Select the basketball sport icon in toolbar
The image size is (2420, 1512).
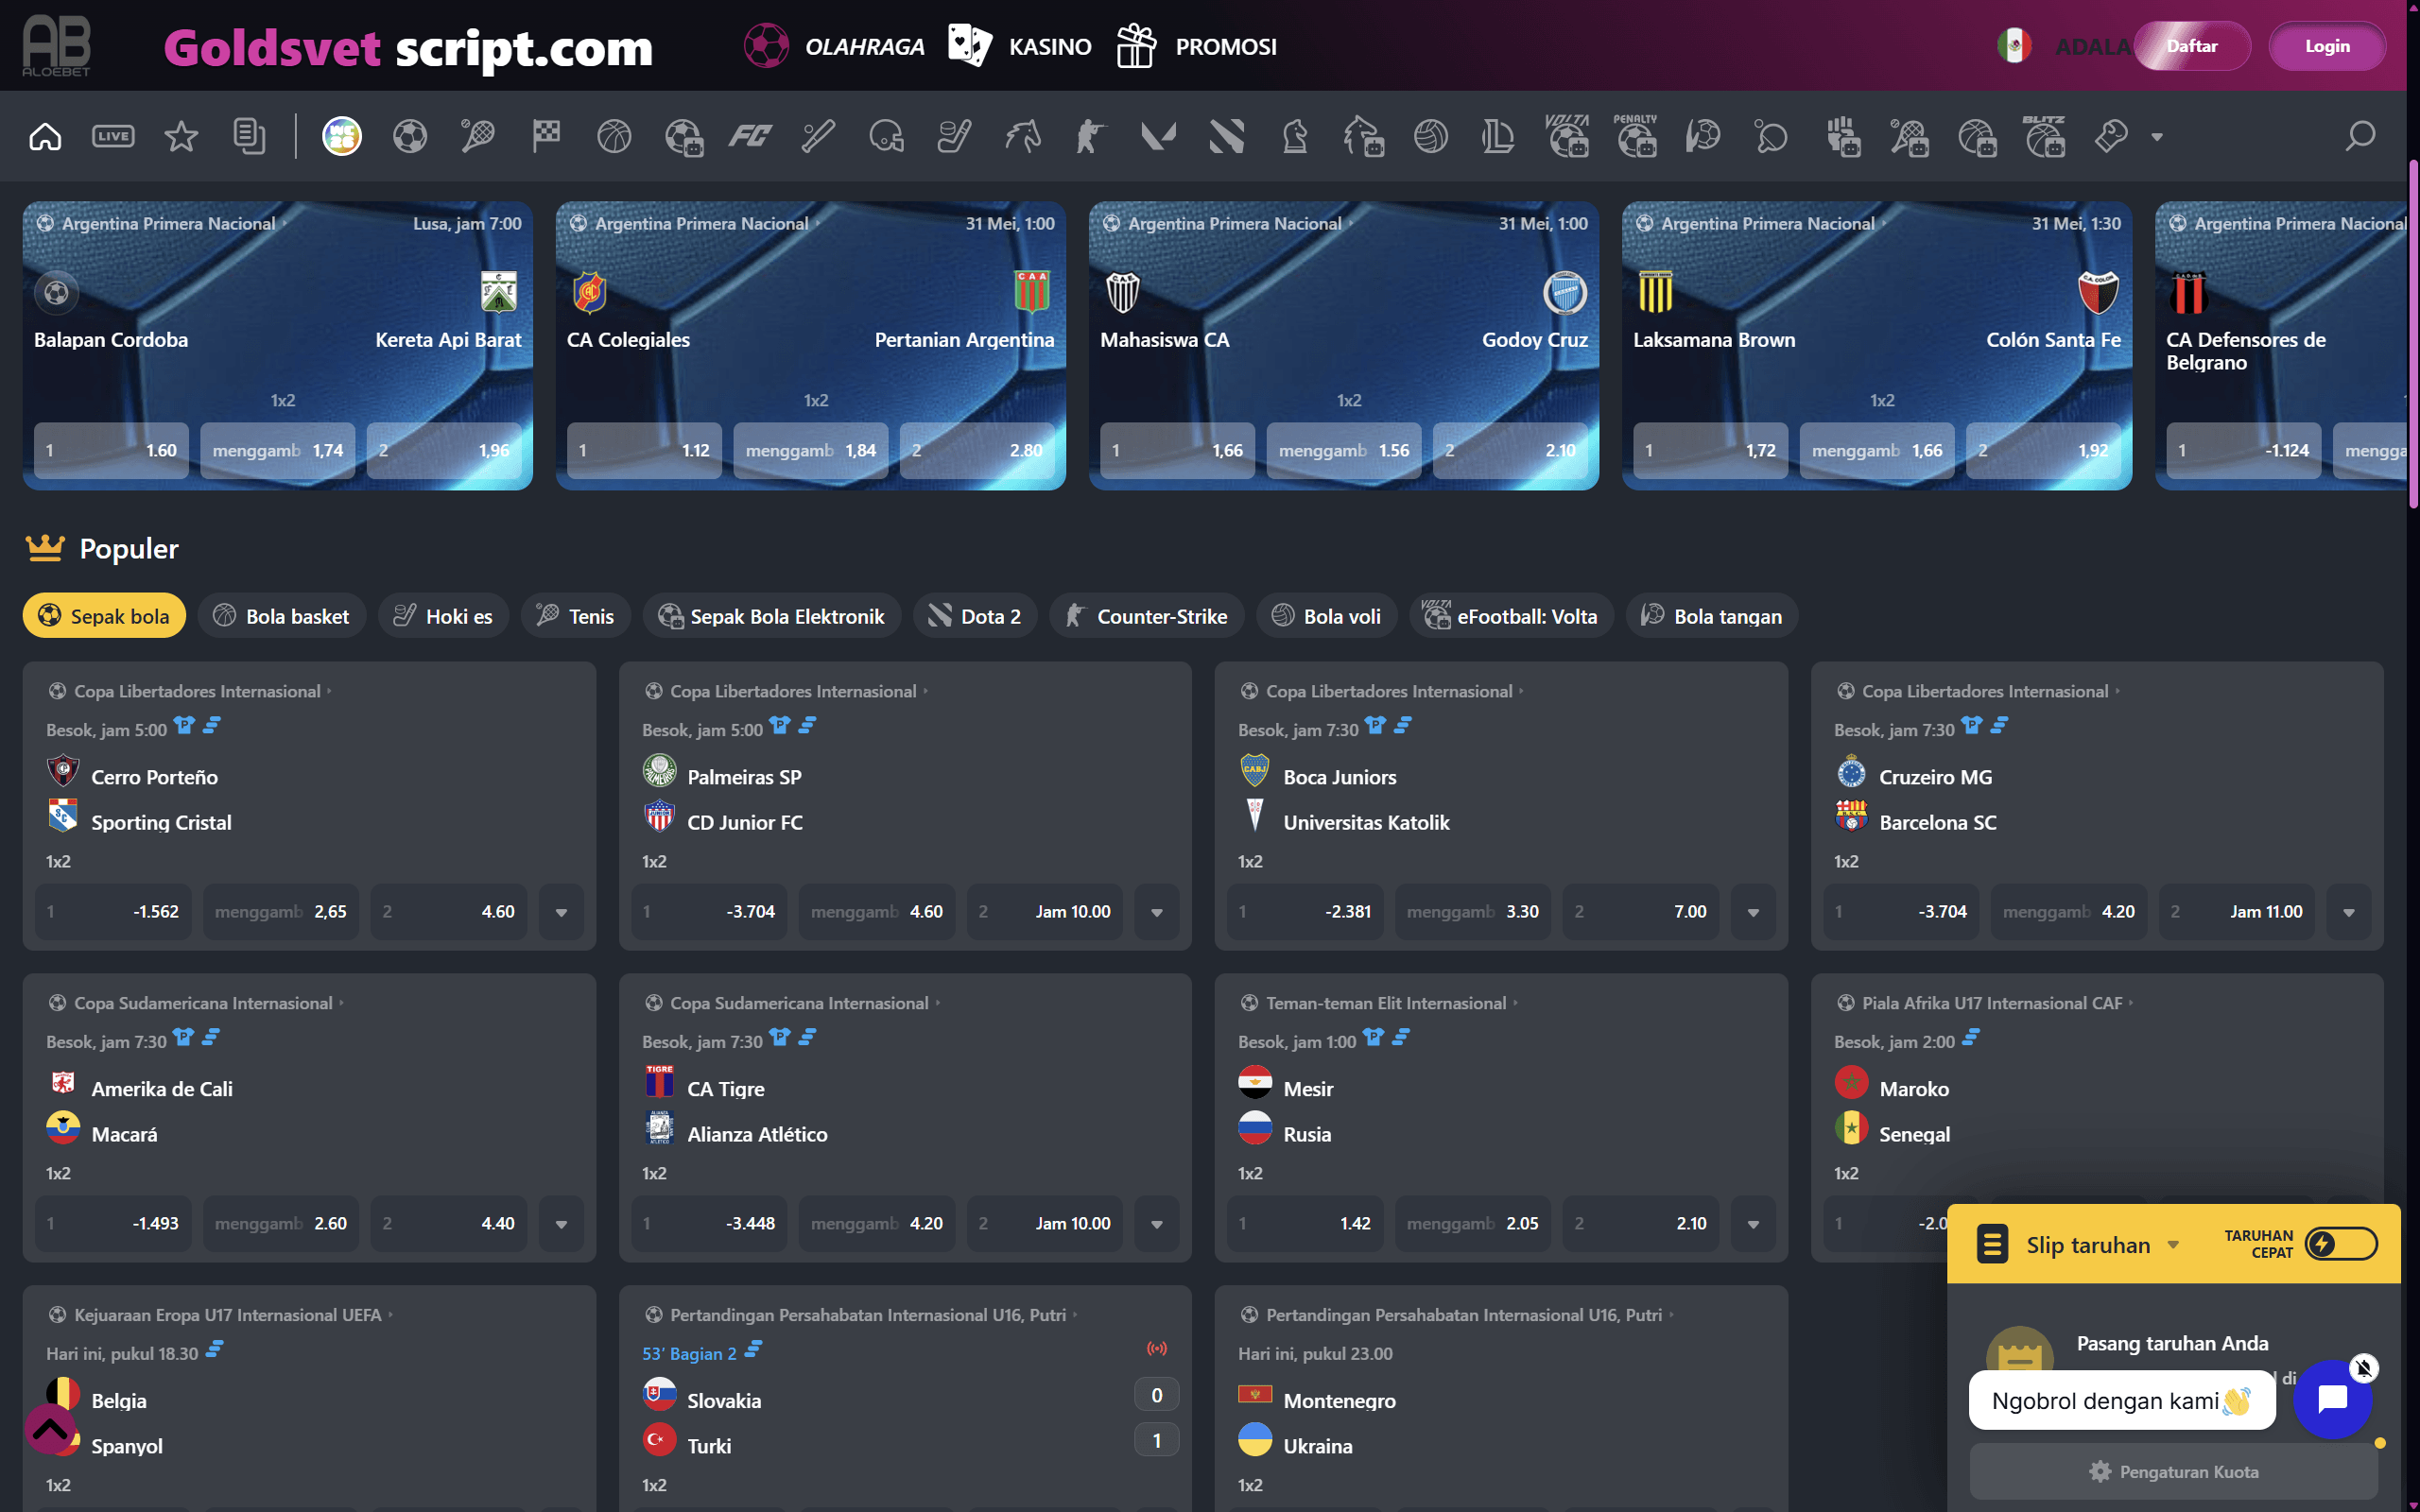[614, 136]
